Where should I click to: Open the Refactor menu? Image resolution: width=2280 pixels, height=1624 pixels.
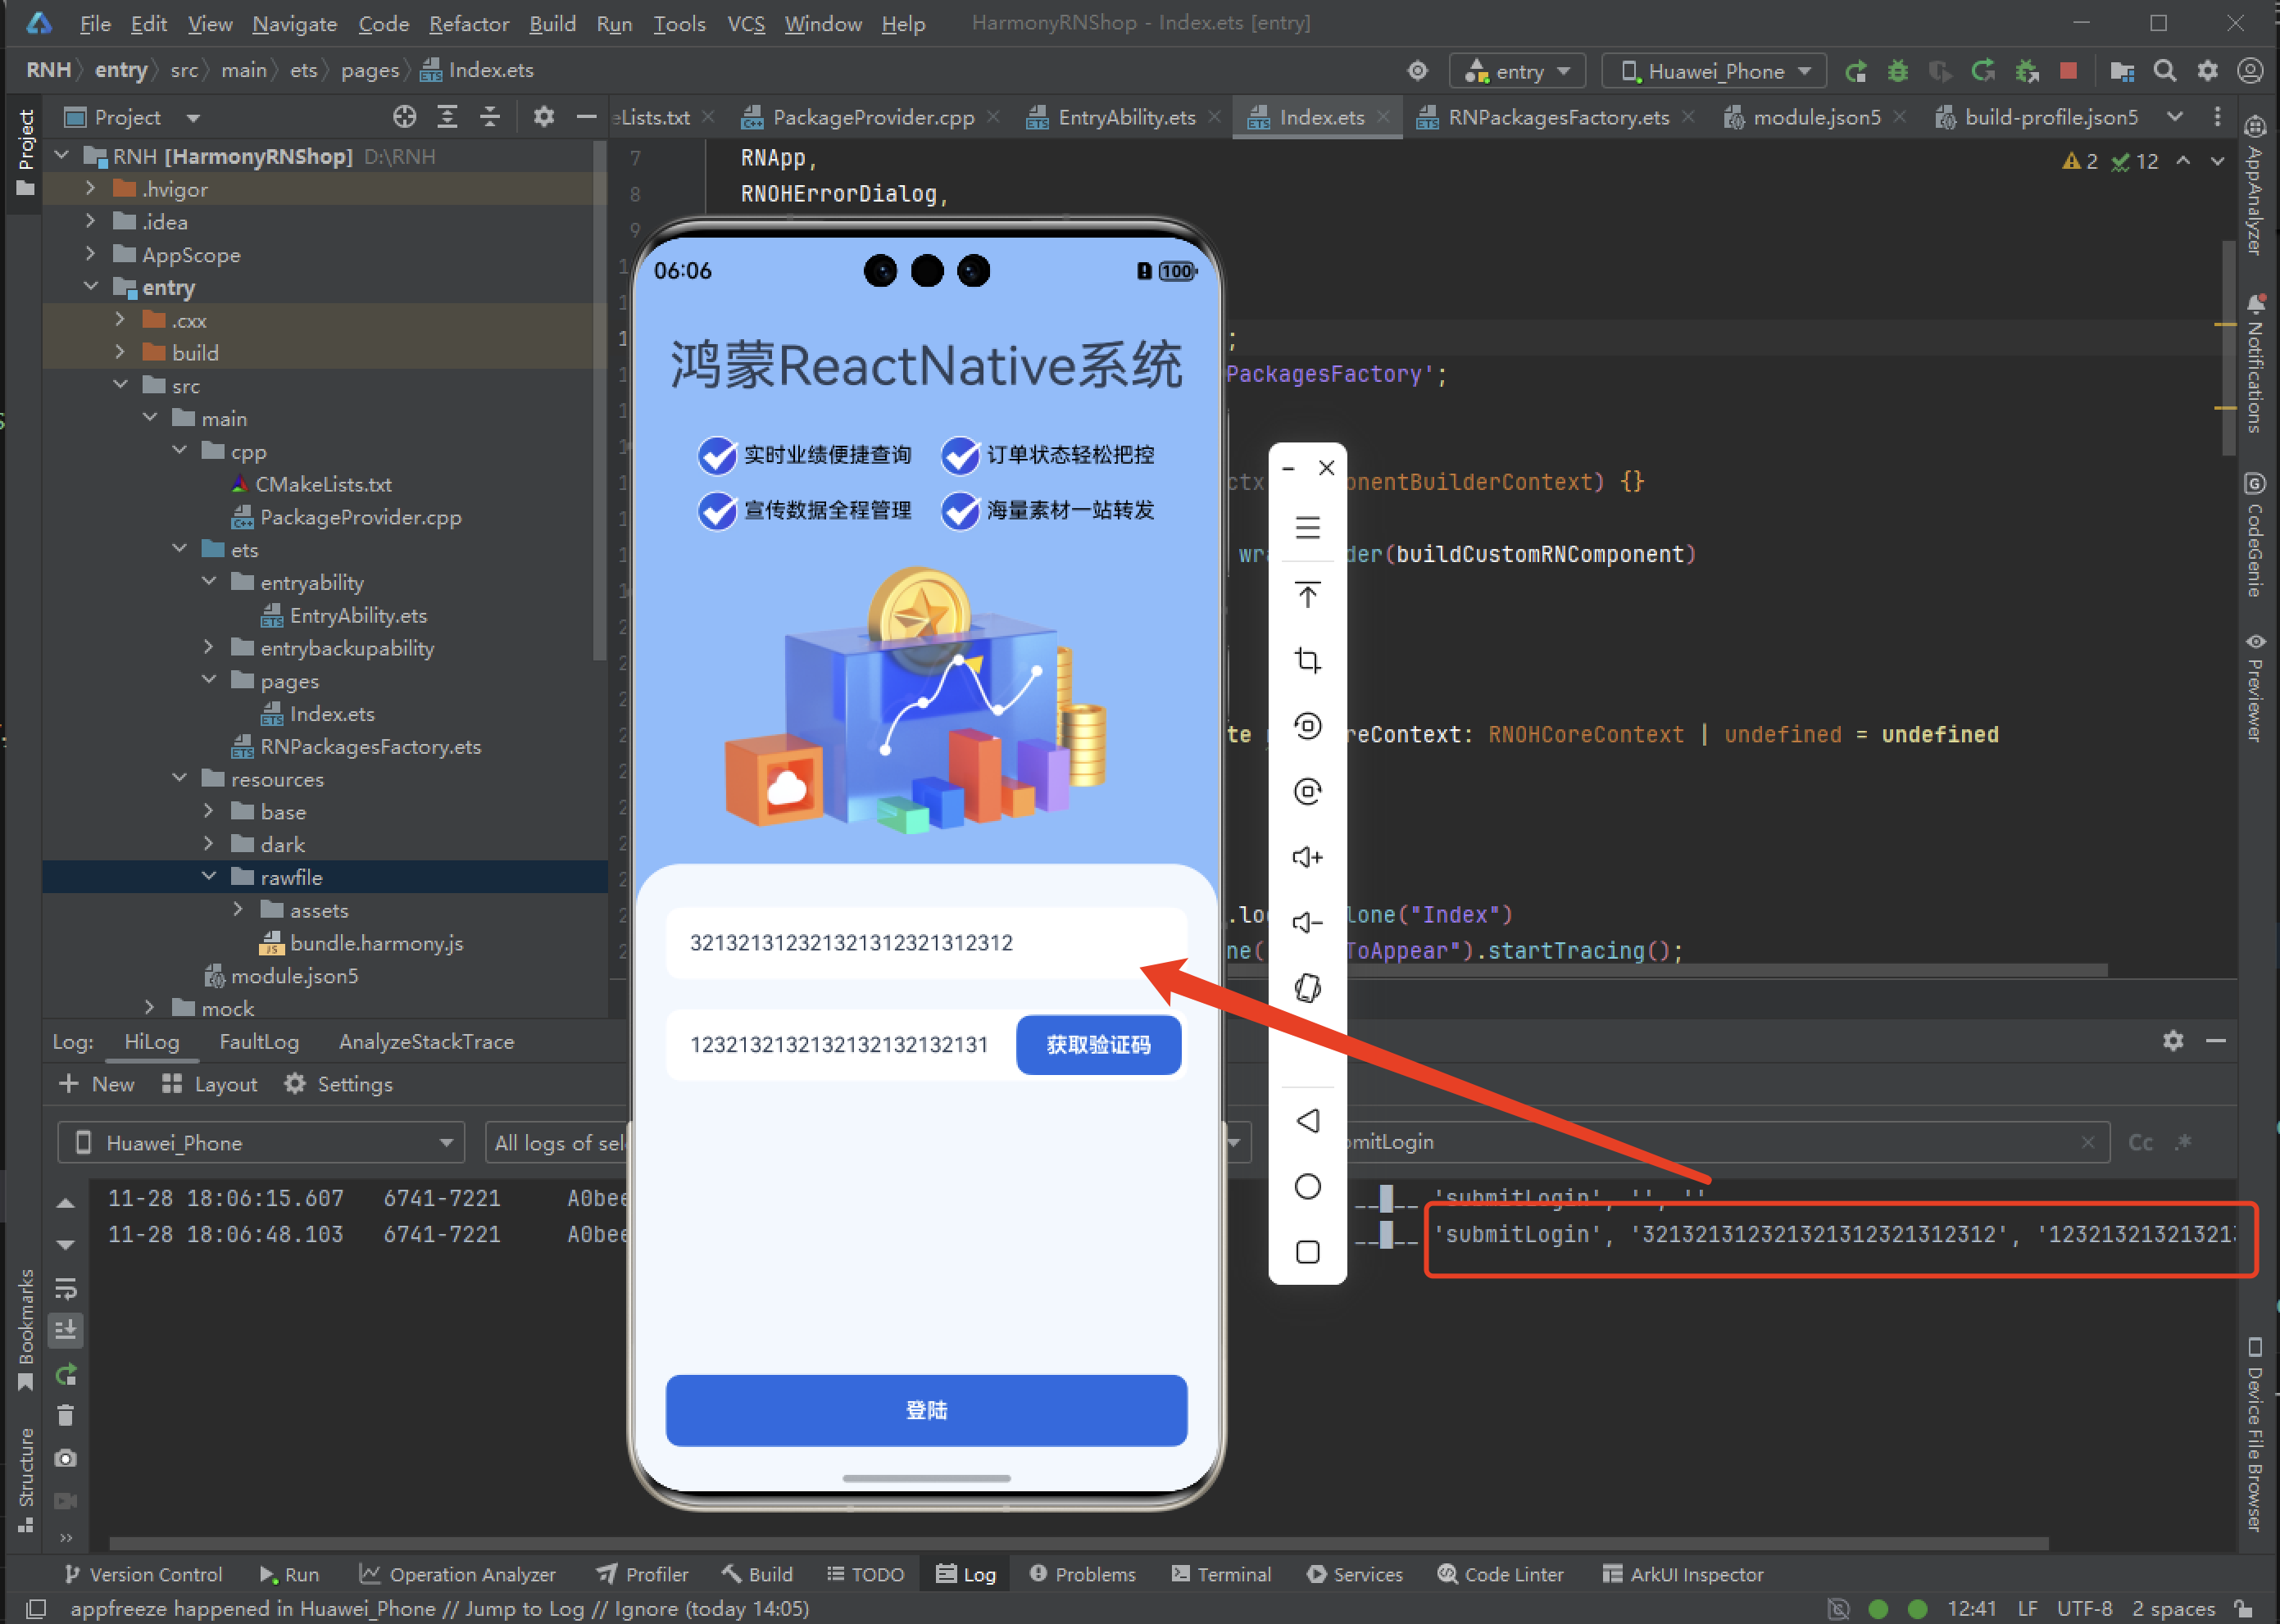point(468,23)
